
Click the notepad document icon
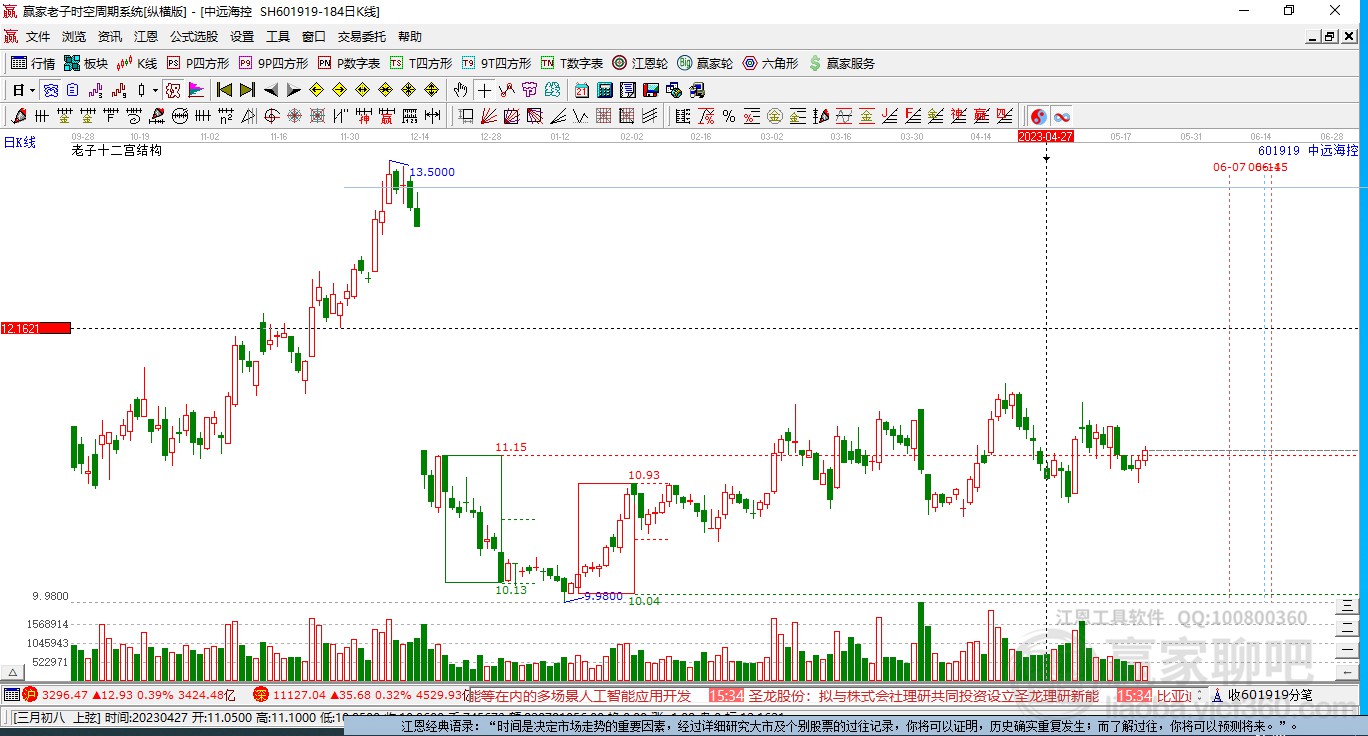pos(627,90)
